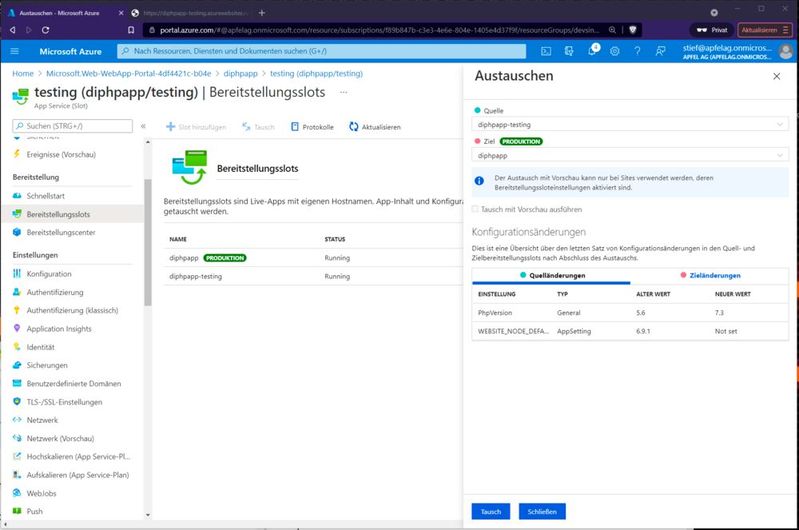Screen dimensions: 799x530
Task: Open the diphpapp breadcrumb link
Action: [x=241, y=73]
